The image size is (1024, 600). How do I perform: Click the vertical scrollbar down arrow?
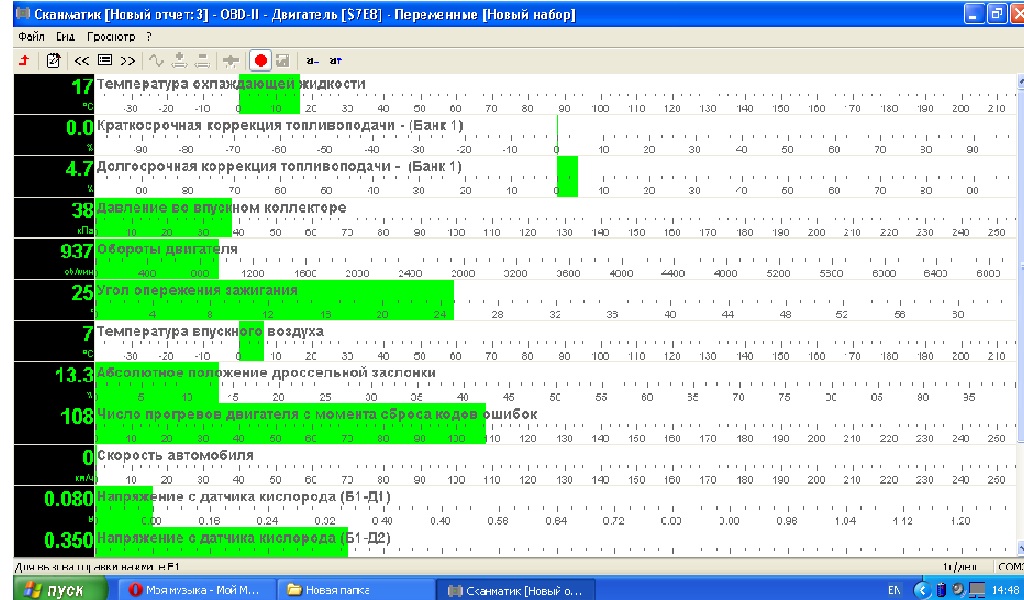click(x=1021, y=549)
